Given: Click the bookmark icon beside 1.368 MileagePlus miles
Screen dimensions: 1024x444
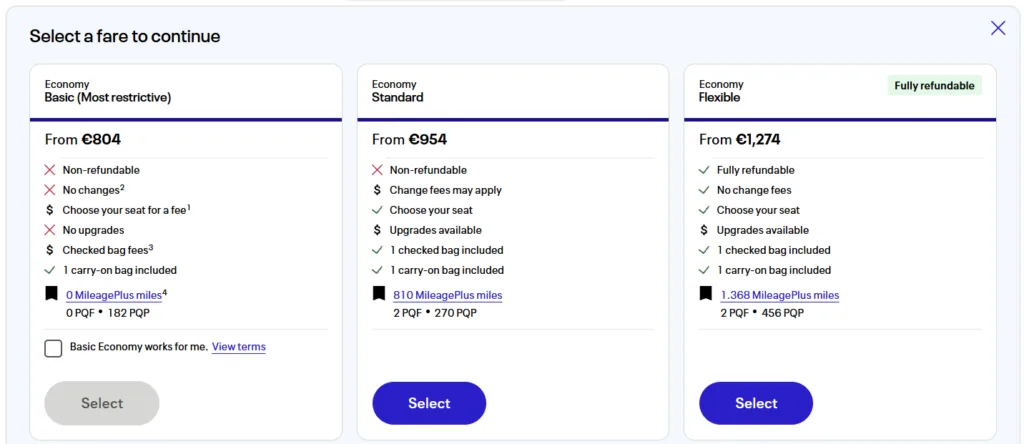Looking at the screenshot, I should [x=705, y=294].
